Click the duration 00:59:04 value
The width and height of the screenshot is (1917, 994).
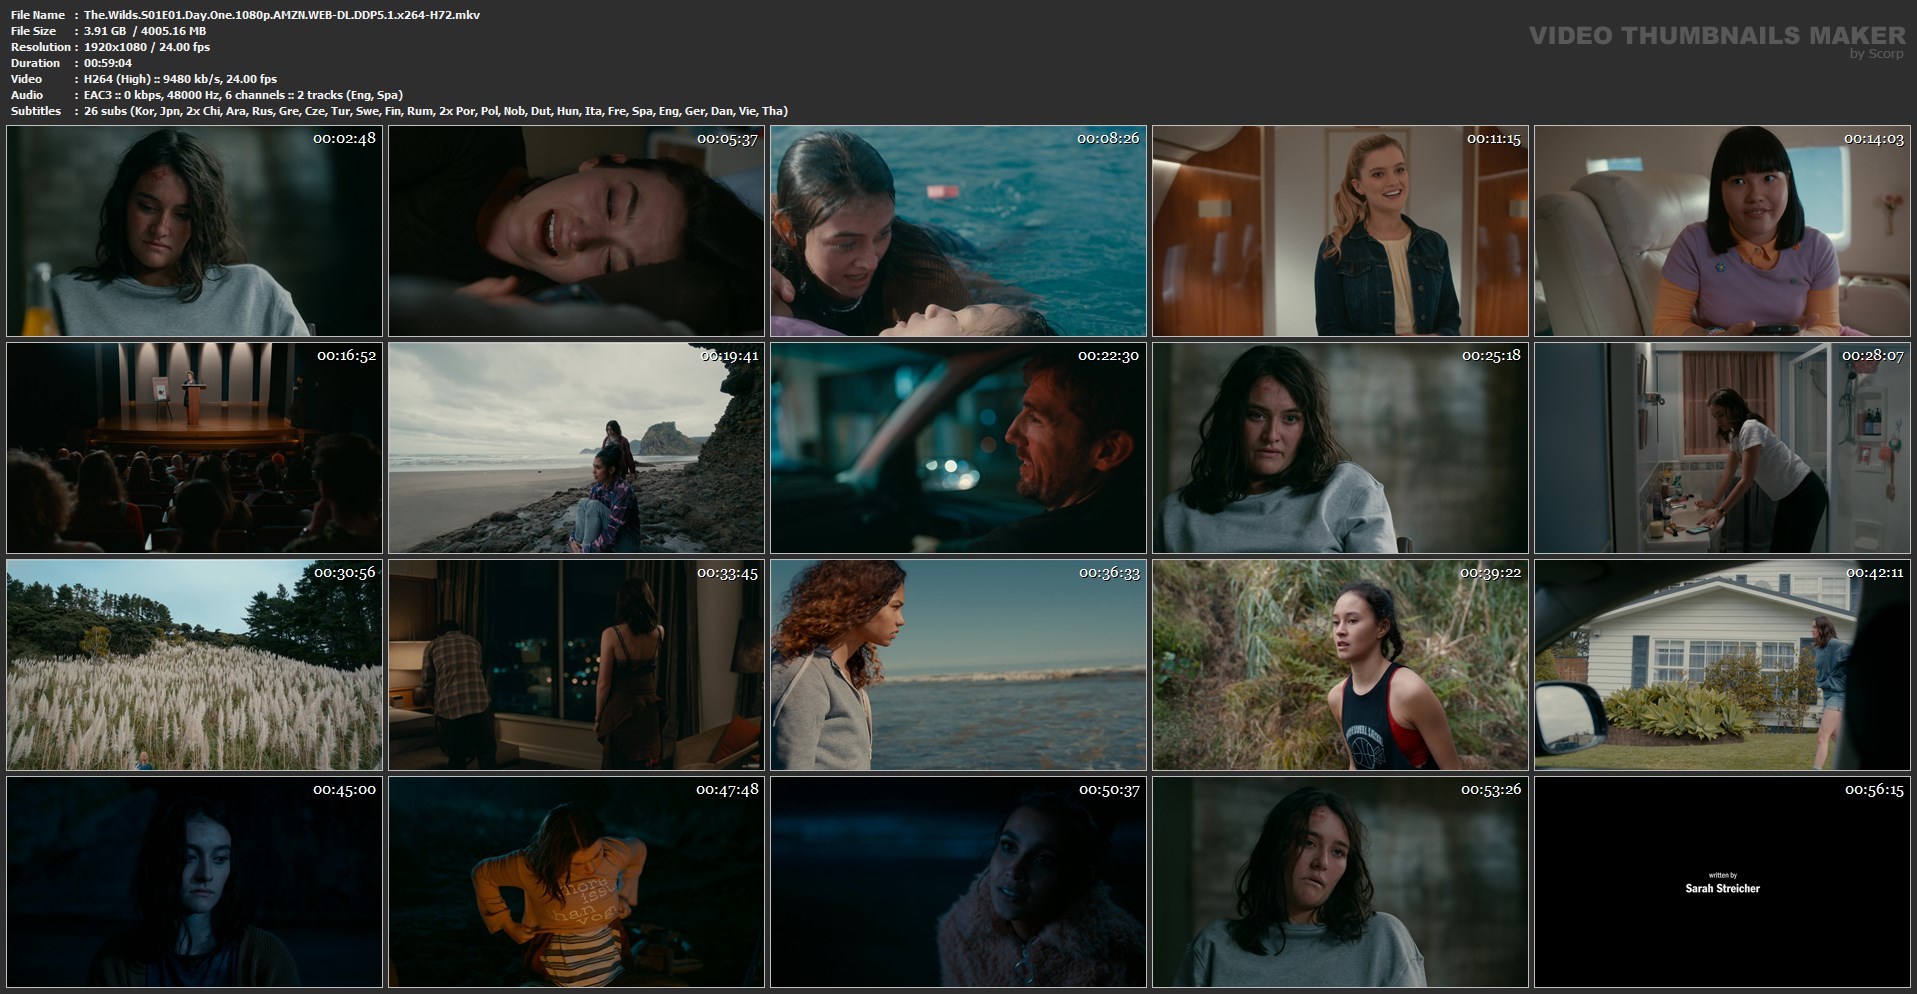pos(108,63)
